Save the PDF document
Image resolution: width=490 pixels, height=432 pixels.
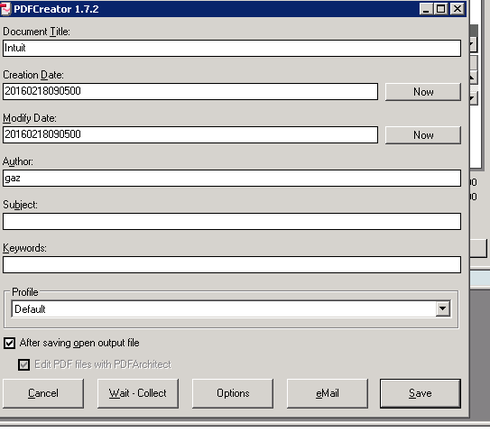(x=420, y=393)
